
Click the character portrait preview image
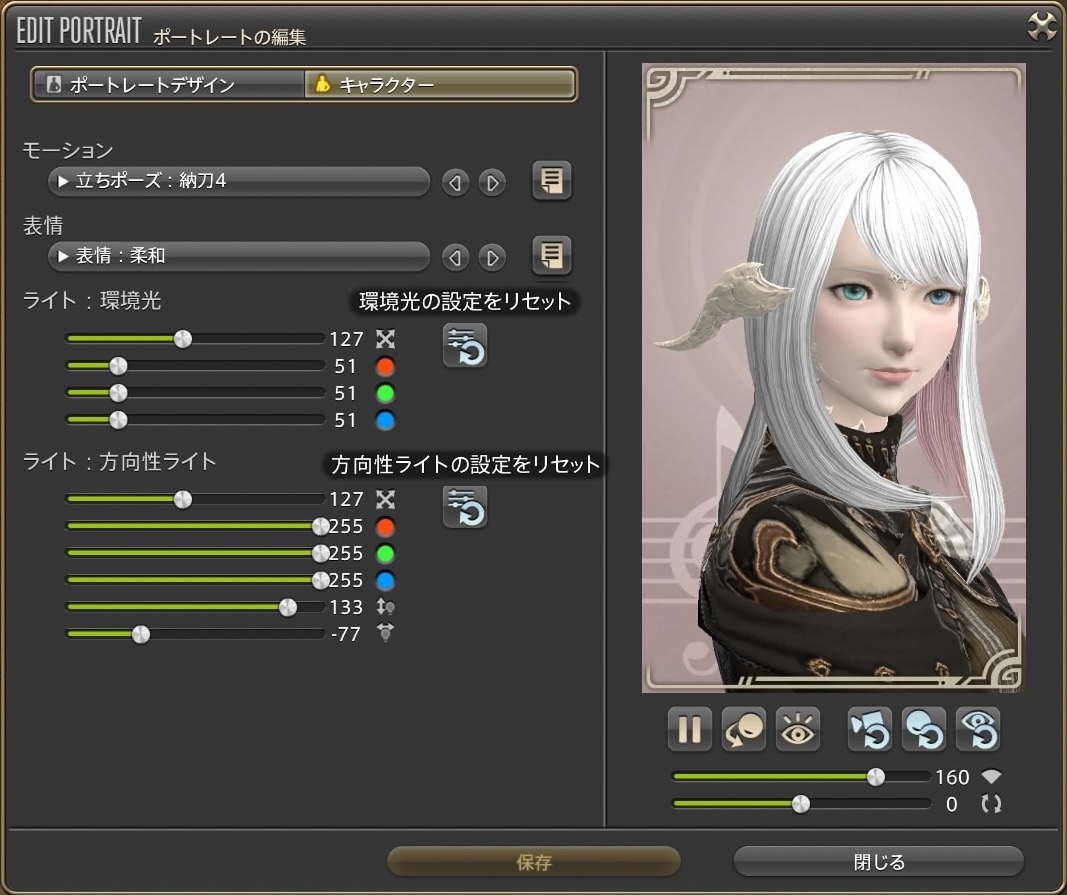[833, 378]
